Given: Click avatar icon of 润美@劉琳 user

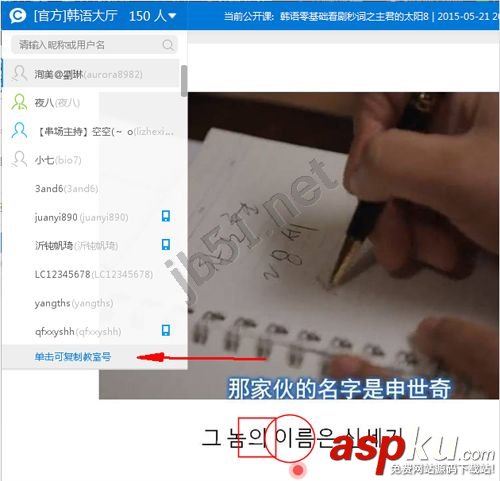Looking at the screenshot, I should 19,74.
